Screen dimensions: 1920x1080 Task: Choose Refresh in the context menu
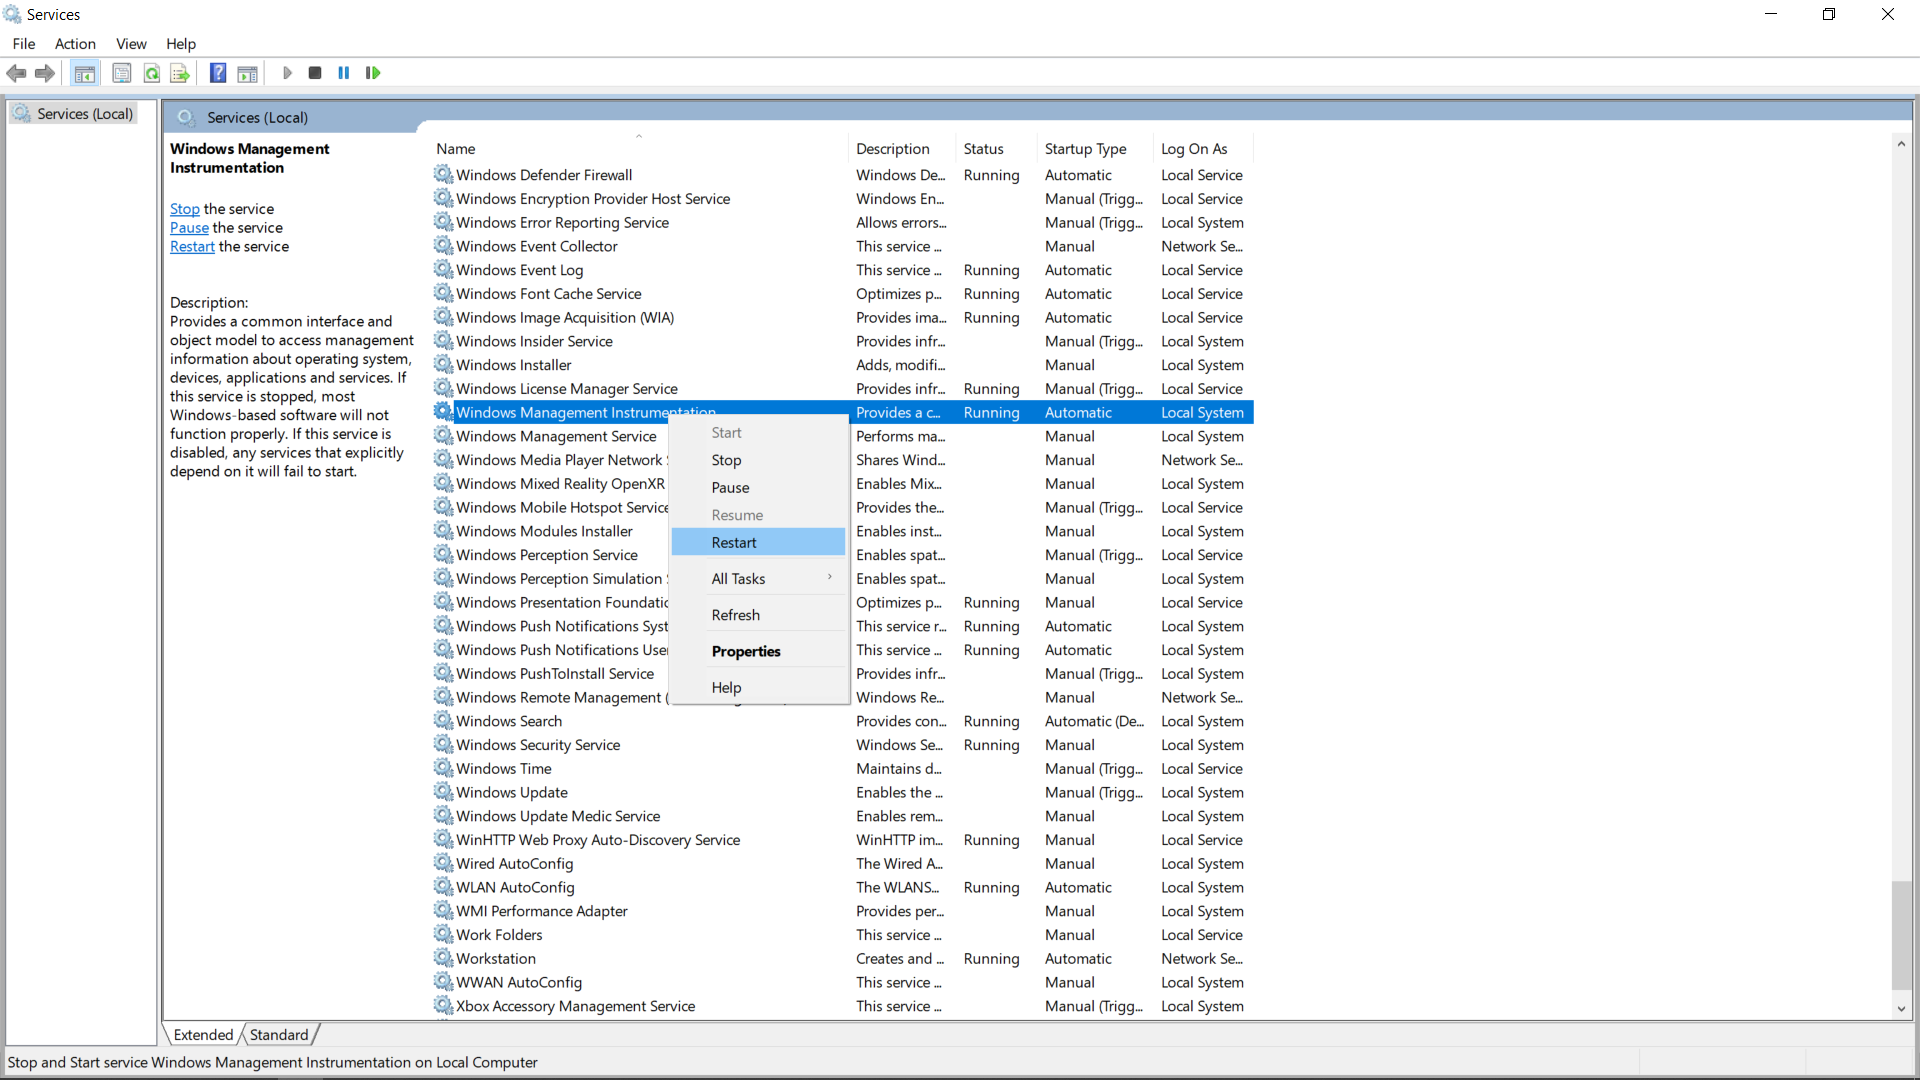click(759, 615)
